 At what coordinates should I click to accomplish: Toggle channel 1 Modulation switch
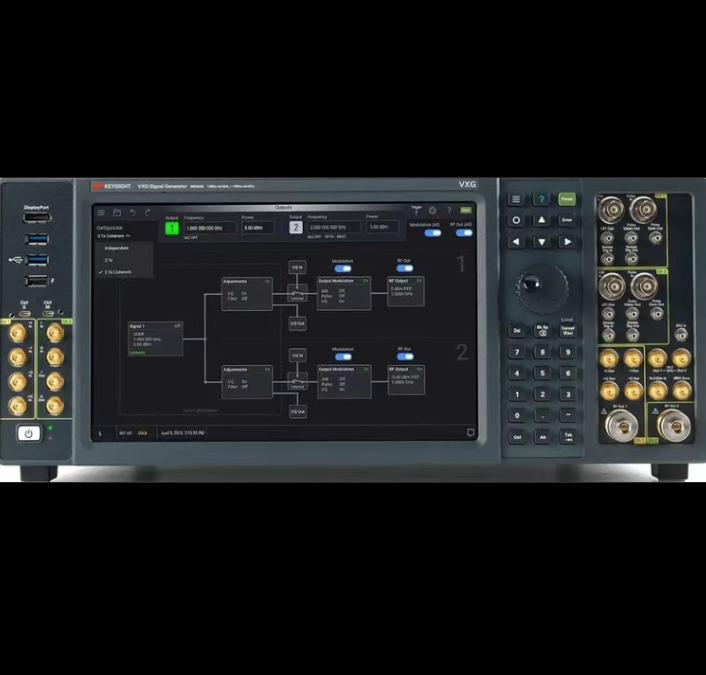[343, 268]
